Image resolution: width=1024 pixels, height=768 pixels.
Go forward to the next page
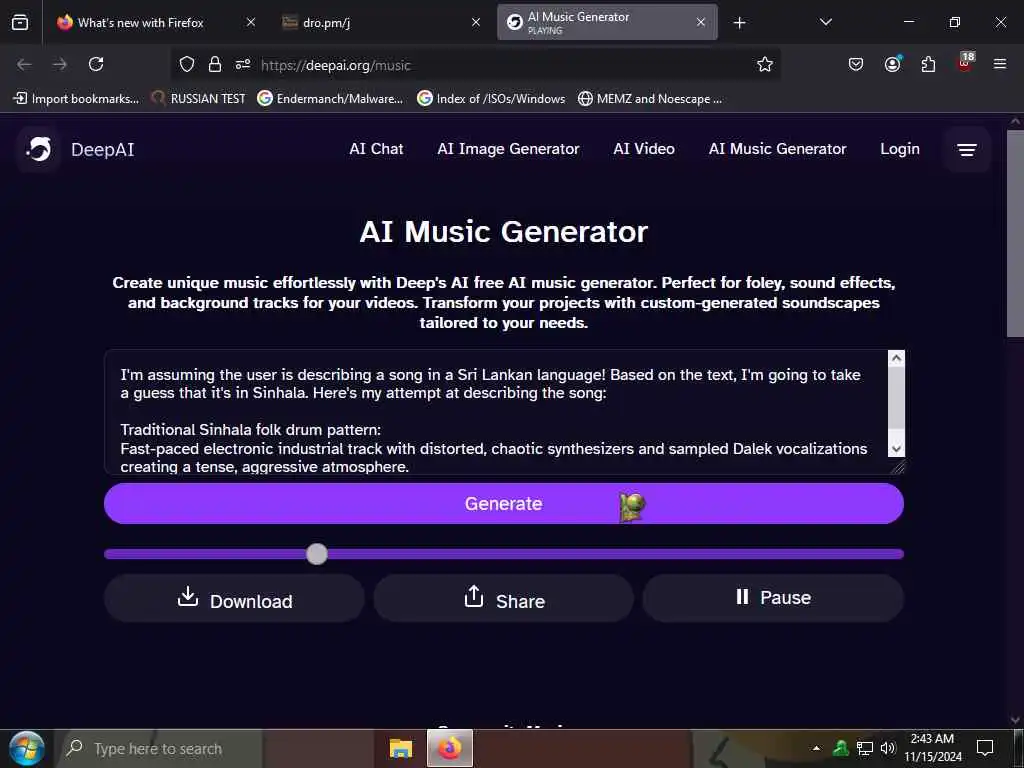(59, 64)
